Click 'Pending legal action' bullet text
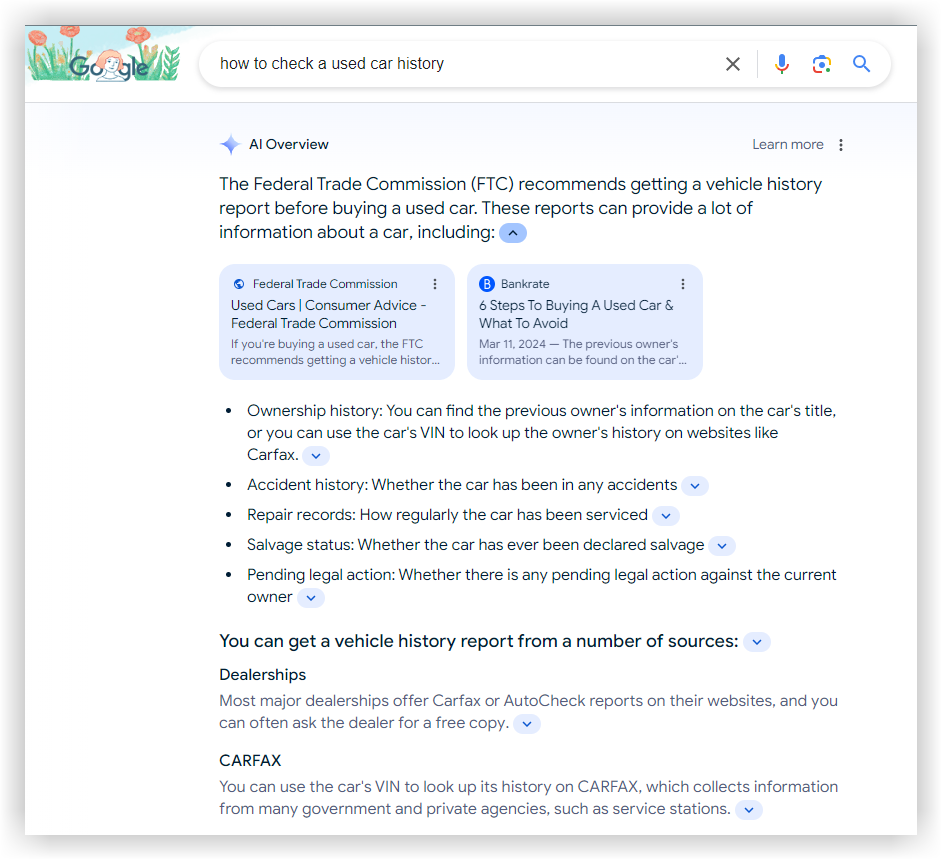The image size is (942, 860). pyautogui.click(x=541, y=586)
